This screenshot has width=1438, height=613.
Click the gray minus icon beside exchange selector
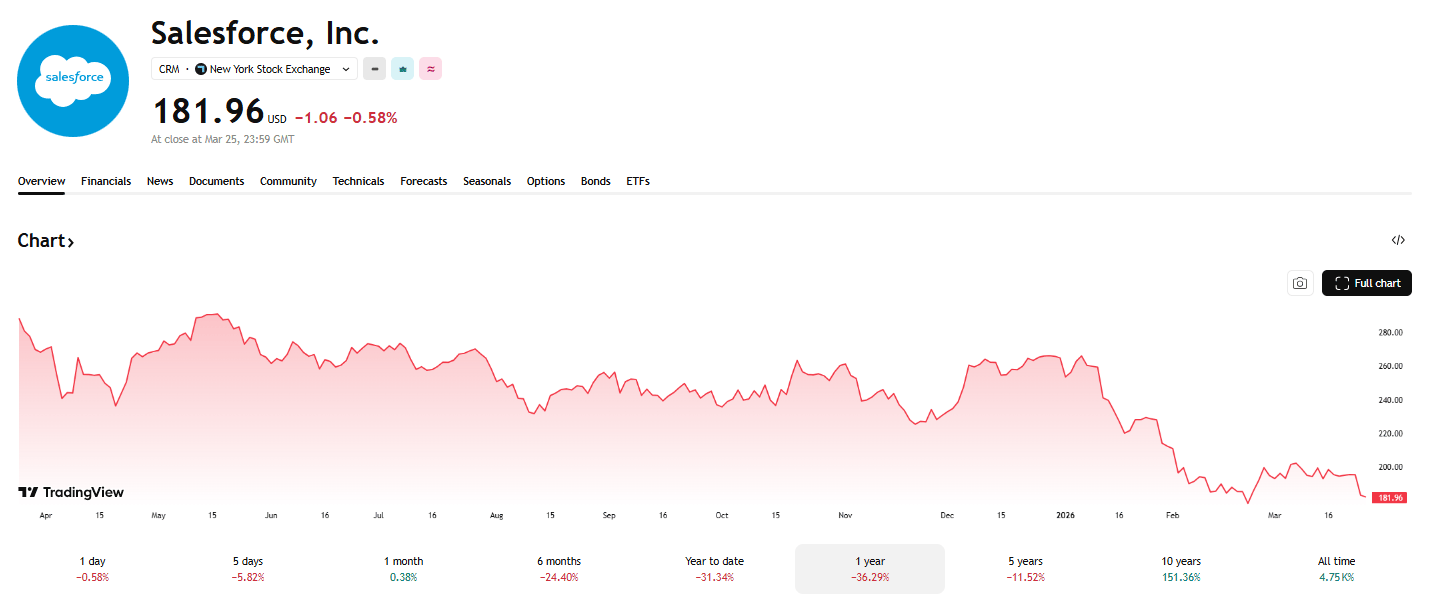pos(374,68)
